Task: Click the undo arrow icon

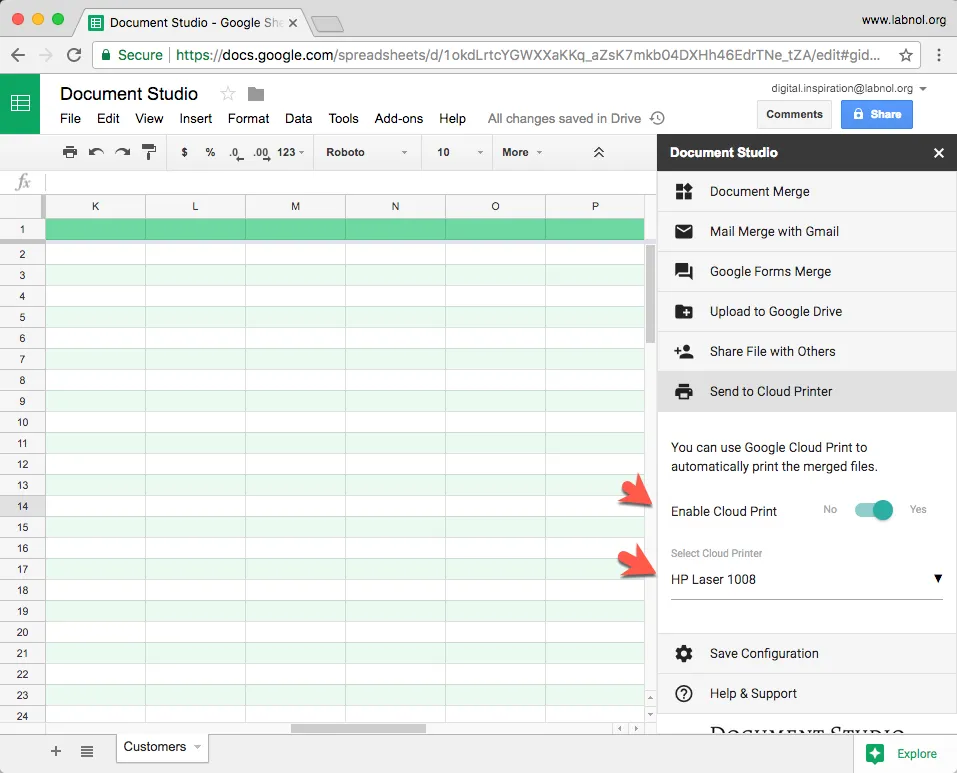Action: tap(96, 152)
